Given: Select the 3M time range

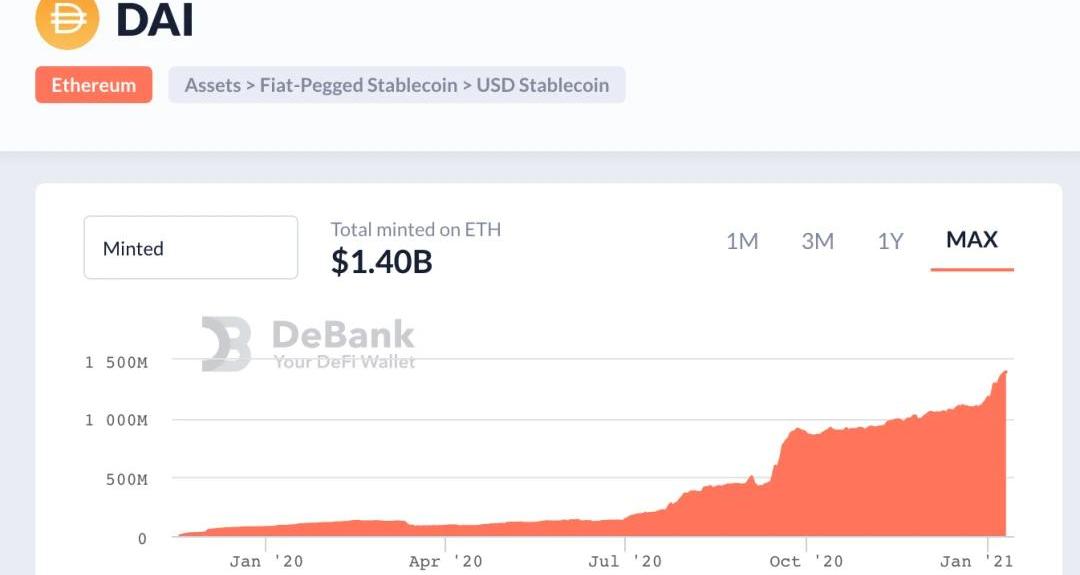Looking at the screenshot, I should [817, 241].
